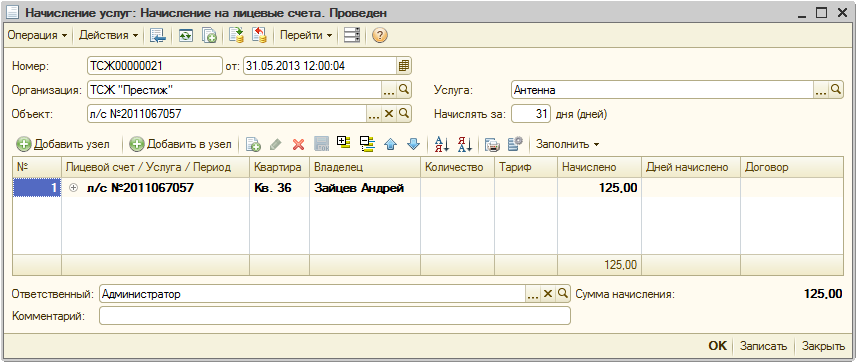Move the row up with the blue arrow

(390, 144)
